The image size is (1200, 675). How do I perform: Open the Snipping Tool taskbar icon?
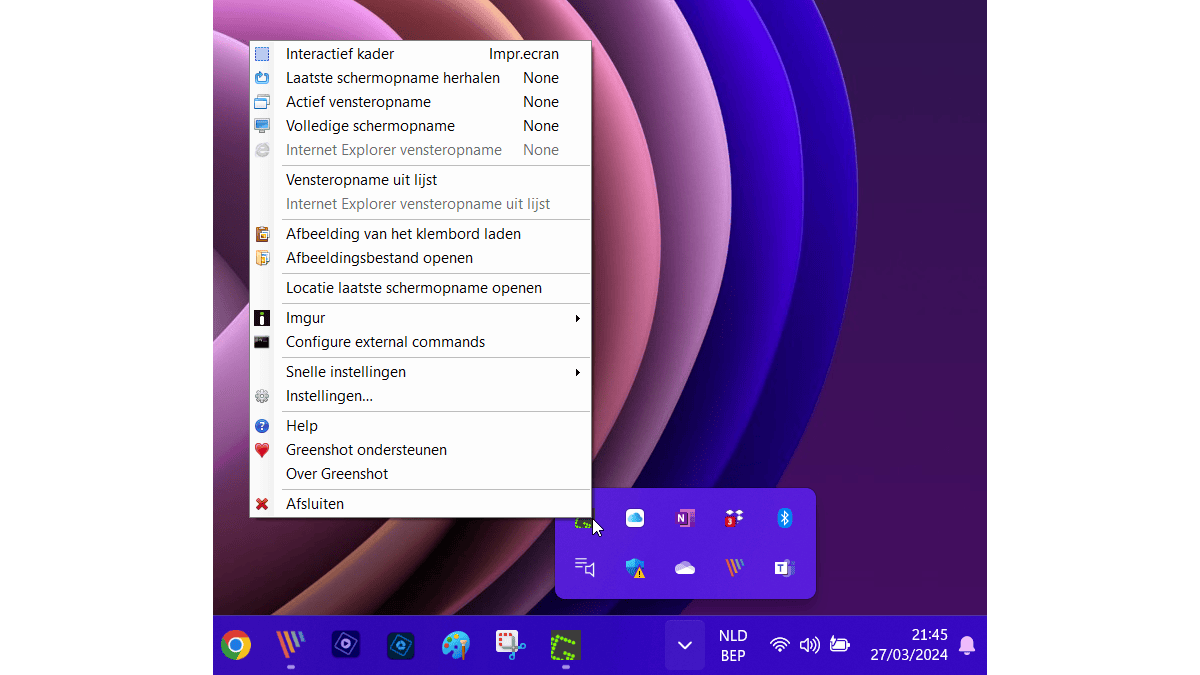511,645
